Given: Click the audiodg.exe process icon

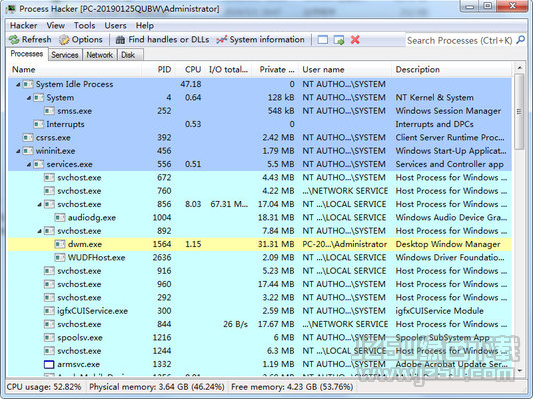Looking at the screenshot, I should tap(60, 218).
